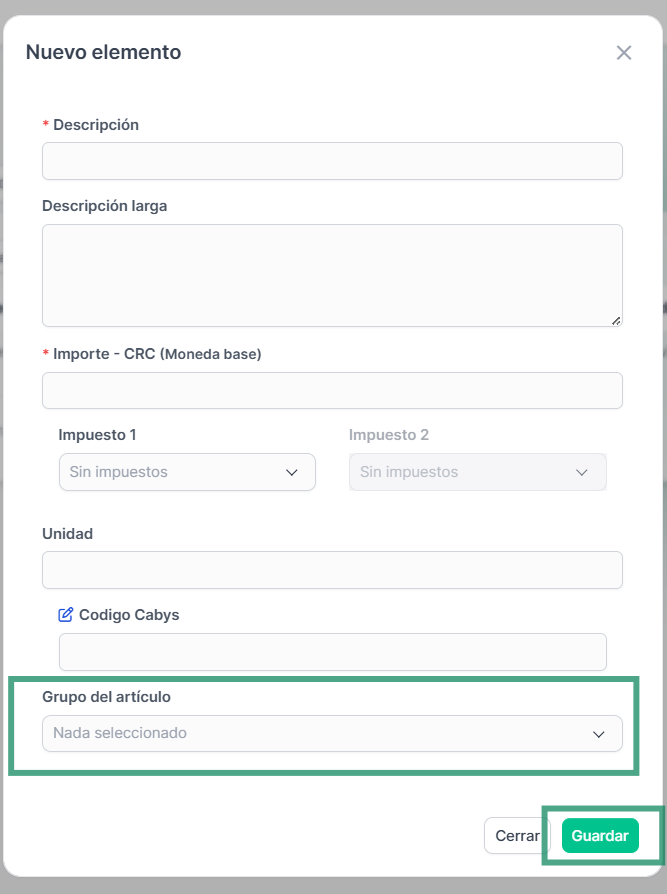
Task: Click the Codigo Cabys input field
Action: [x=333, y=652]
